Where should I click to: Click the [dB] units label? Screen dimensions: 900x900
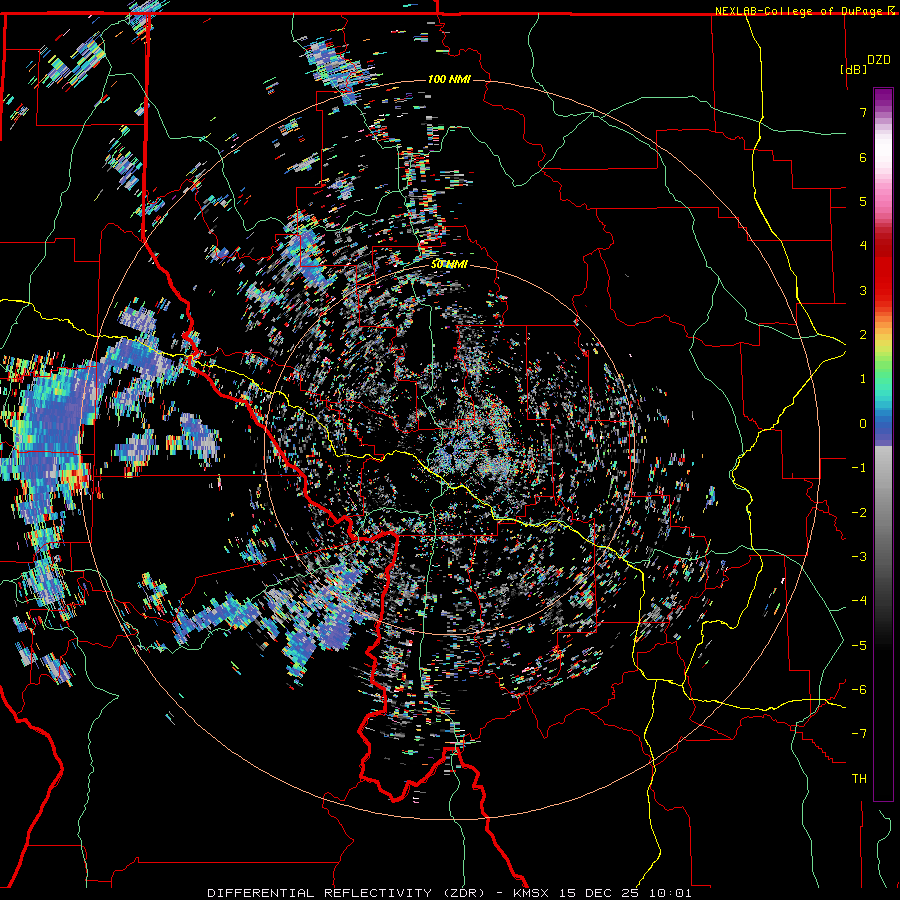coord(853,69)
